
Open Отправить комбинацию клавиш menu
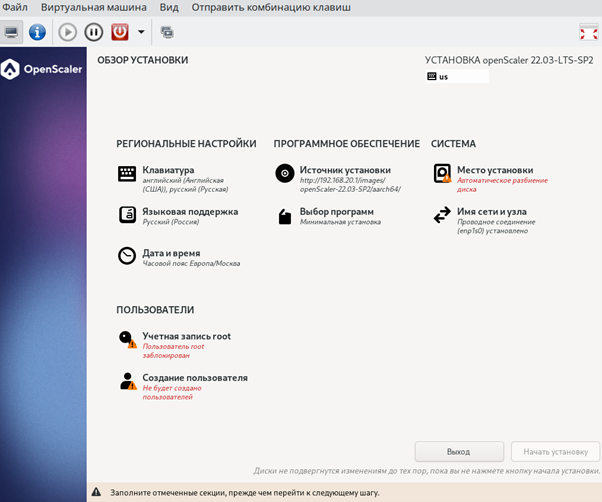click(x=271, y=8)
